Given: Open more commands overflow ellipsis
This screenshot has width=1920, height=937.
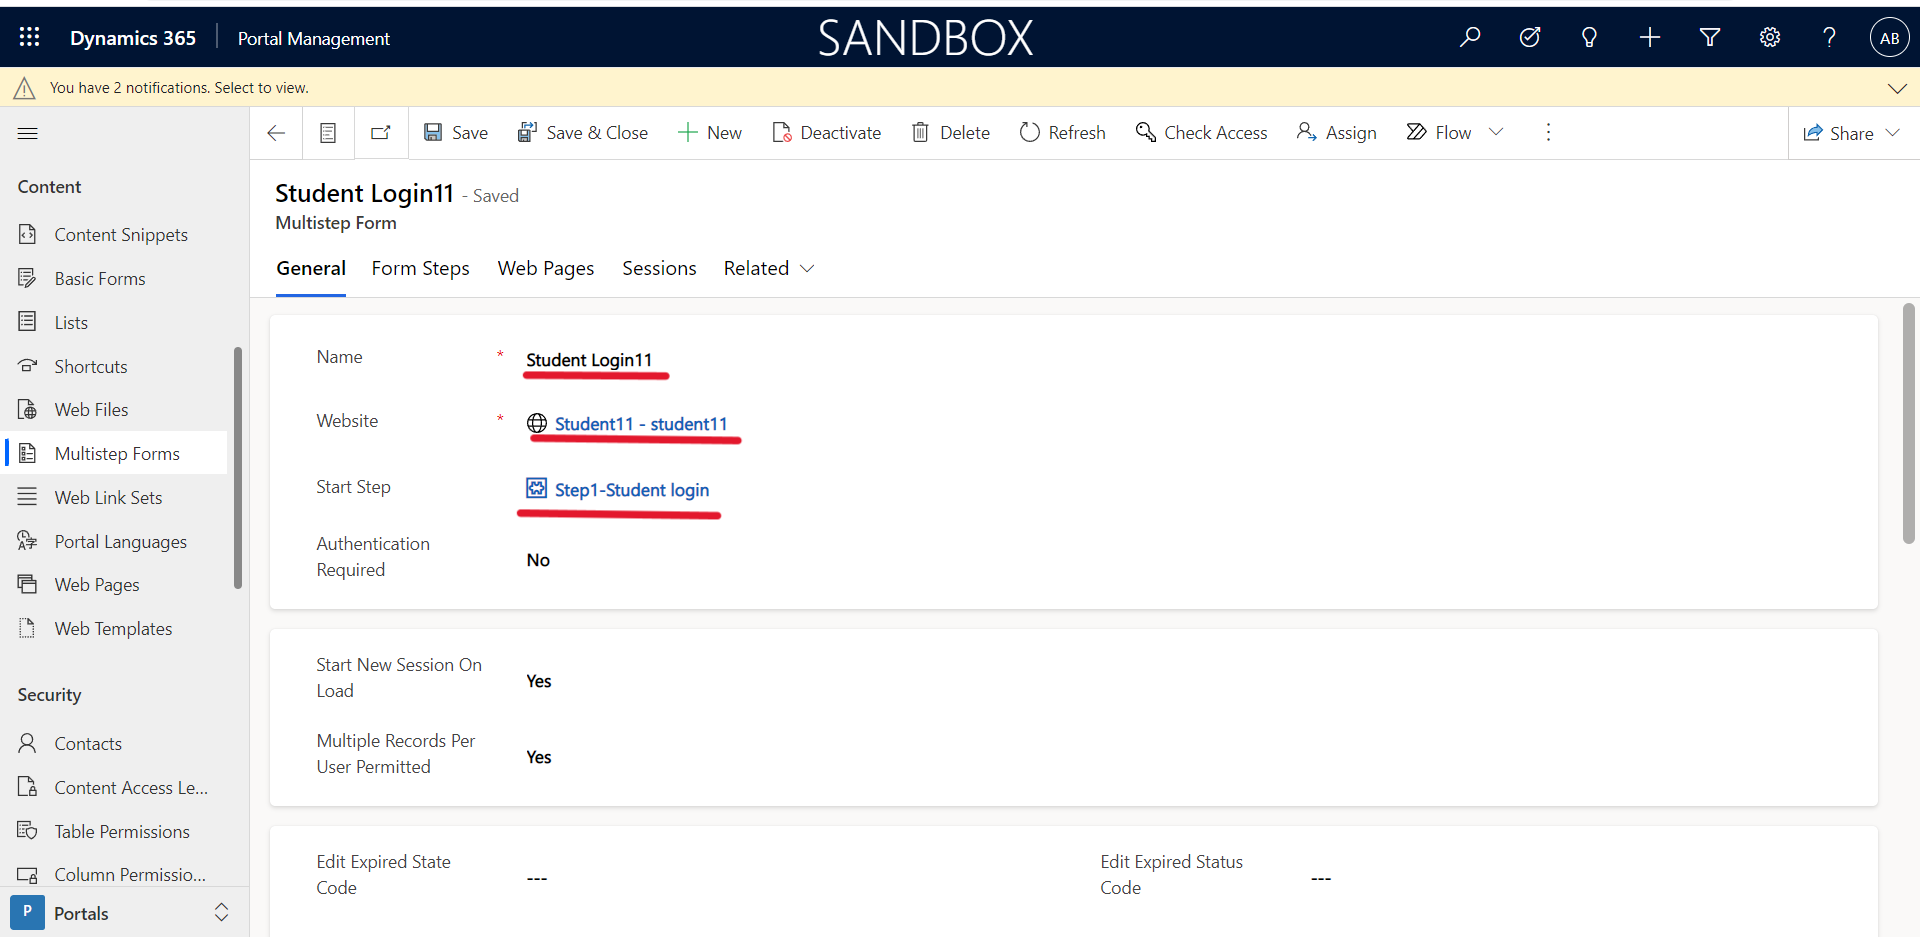Looking at the screenshot, I should click(1548, 133).
